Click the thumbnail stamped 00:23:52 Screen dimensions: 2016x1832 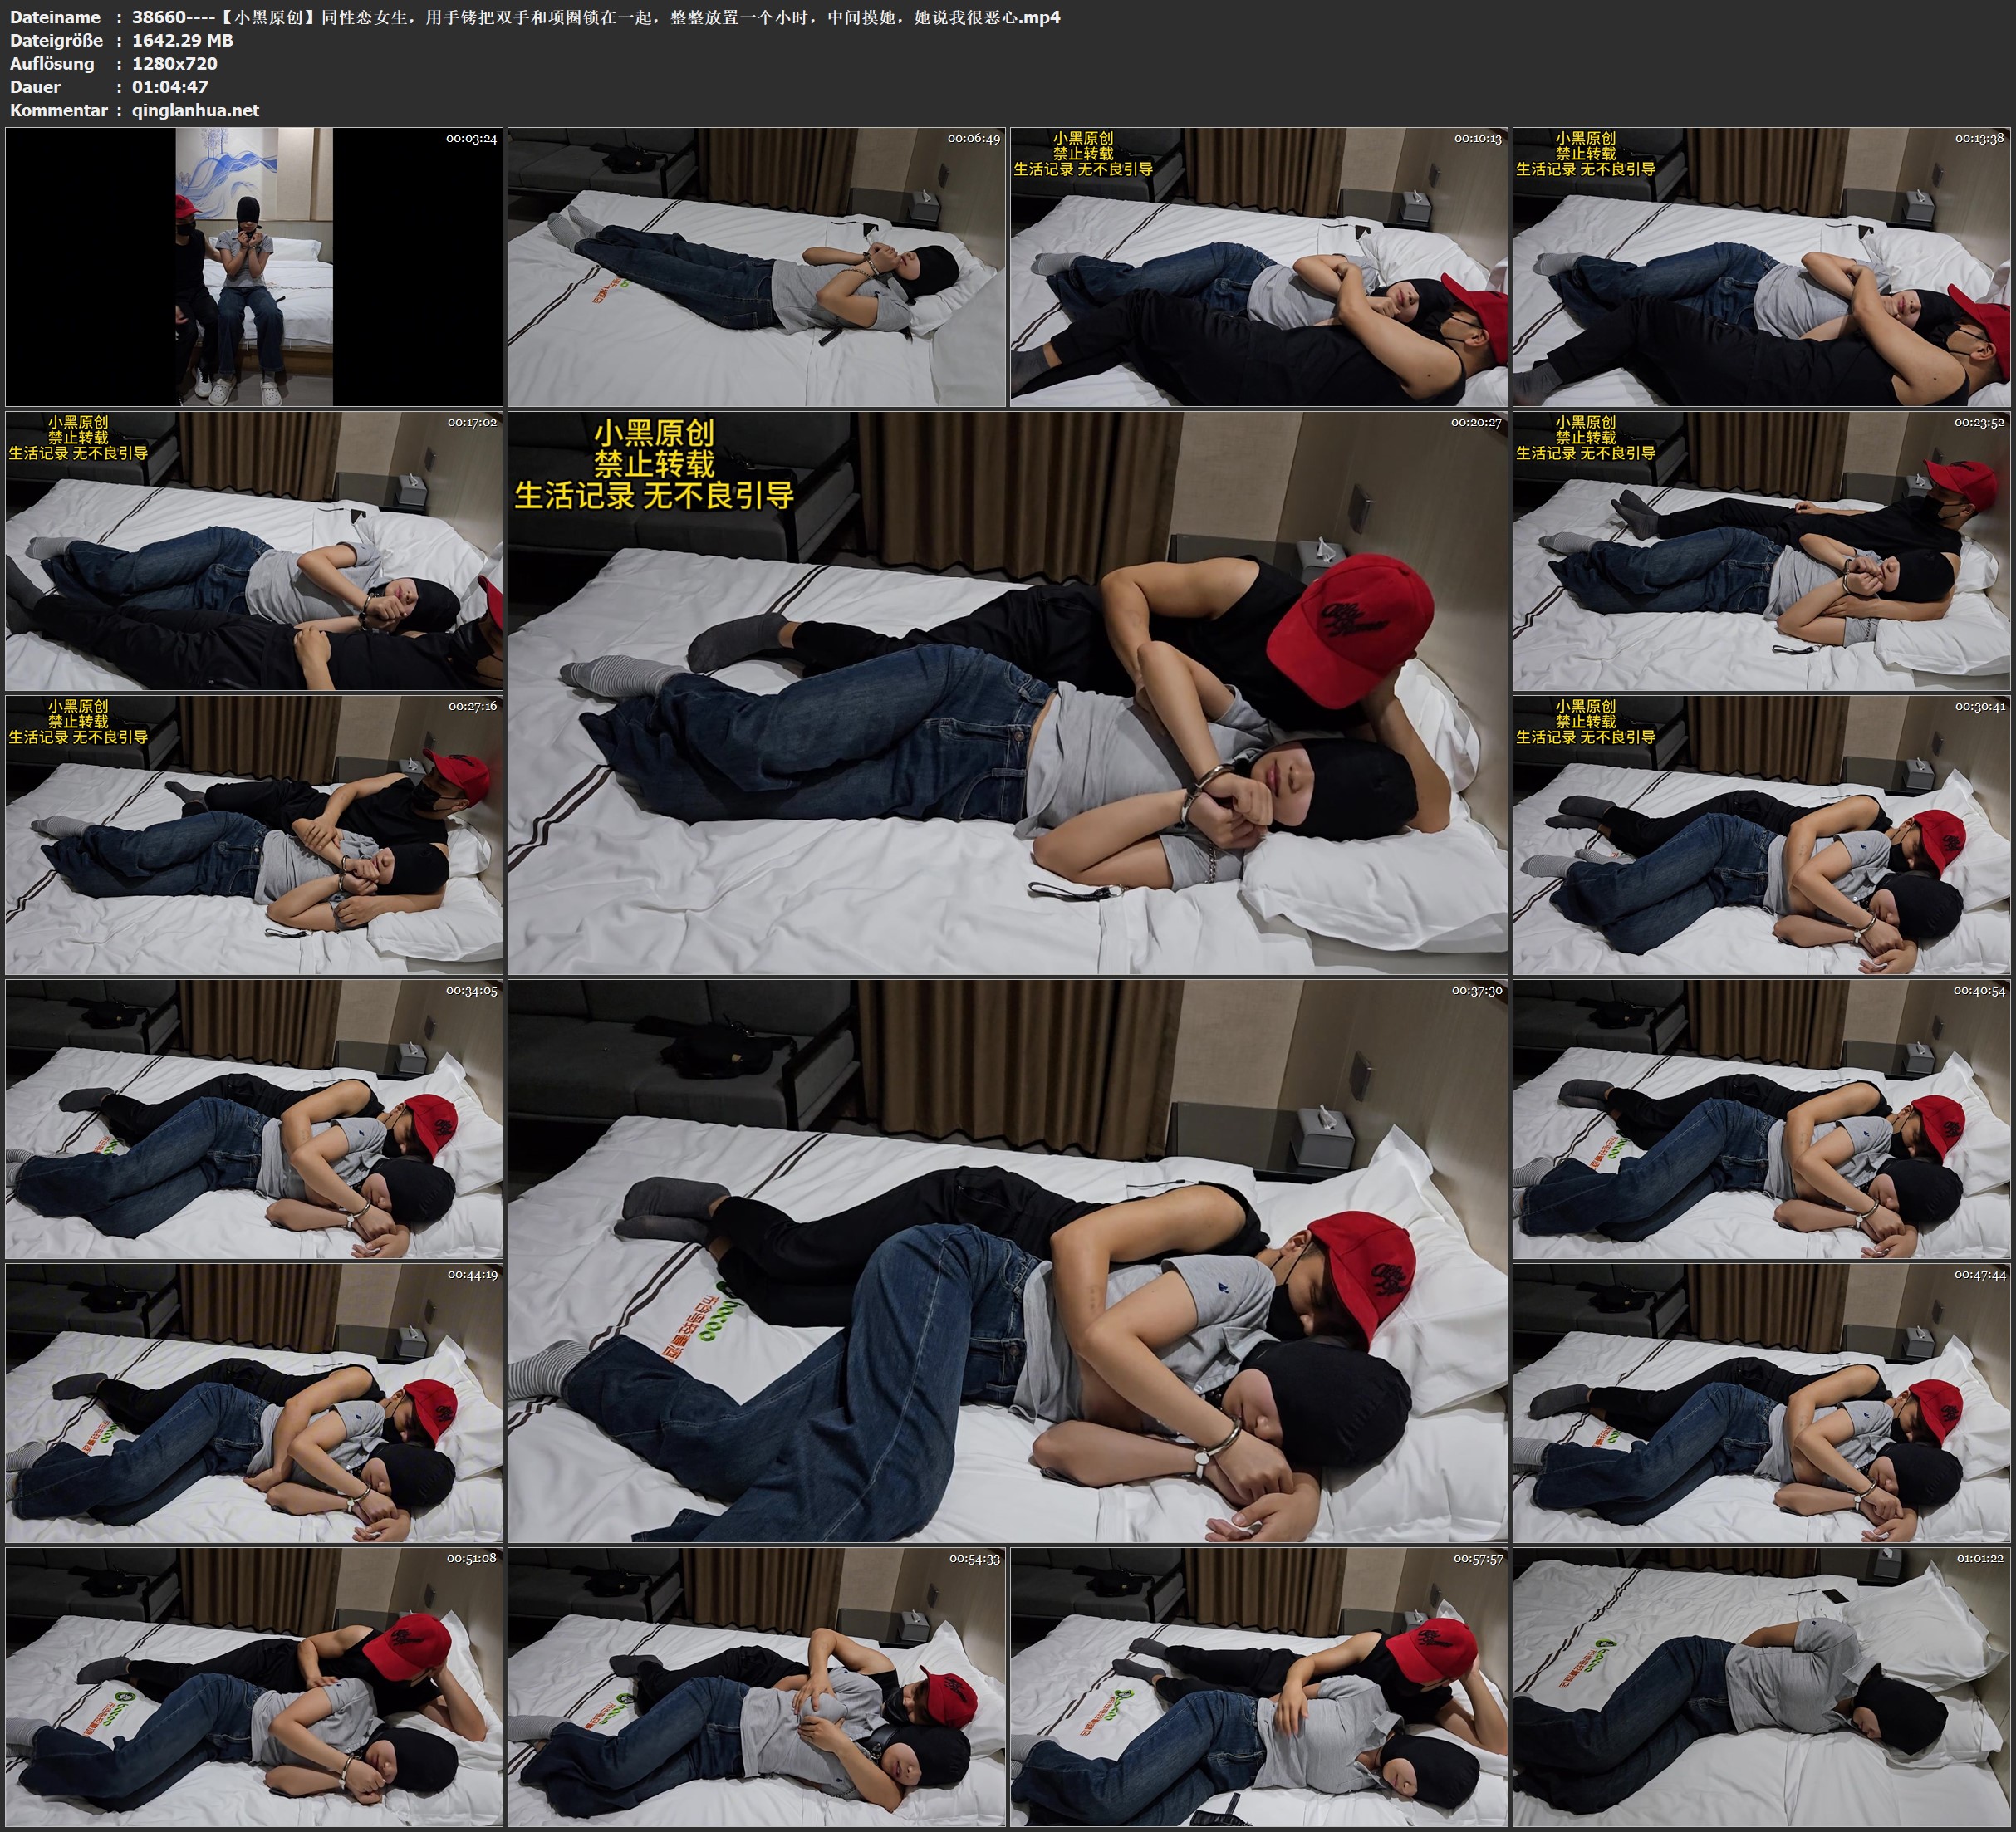[x=1761, y=550]
